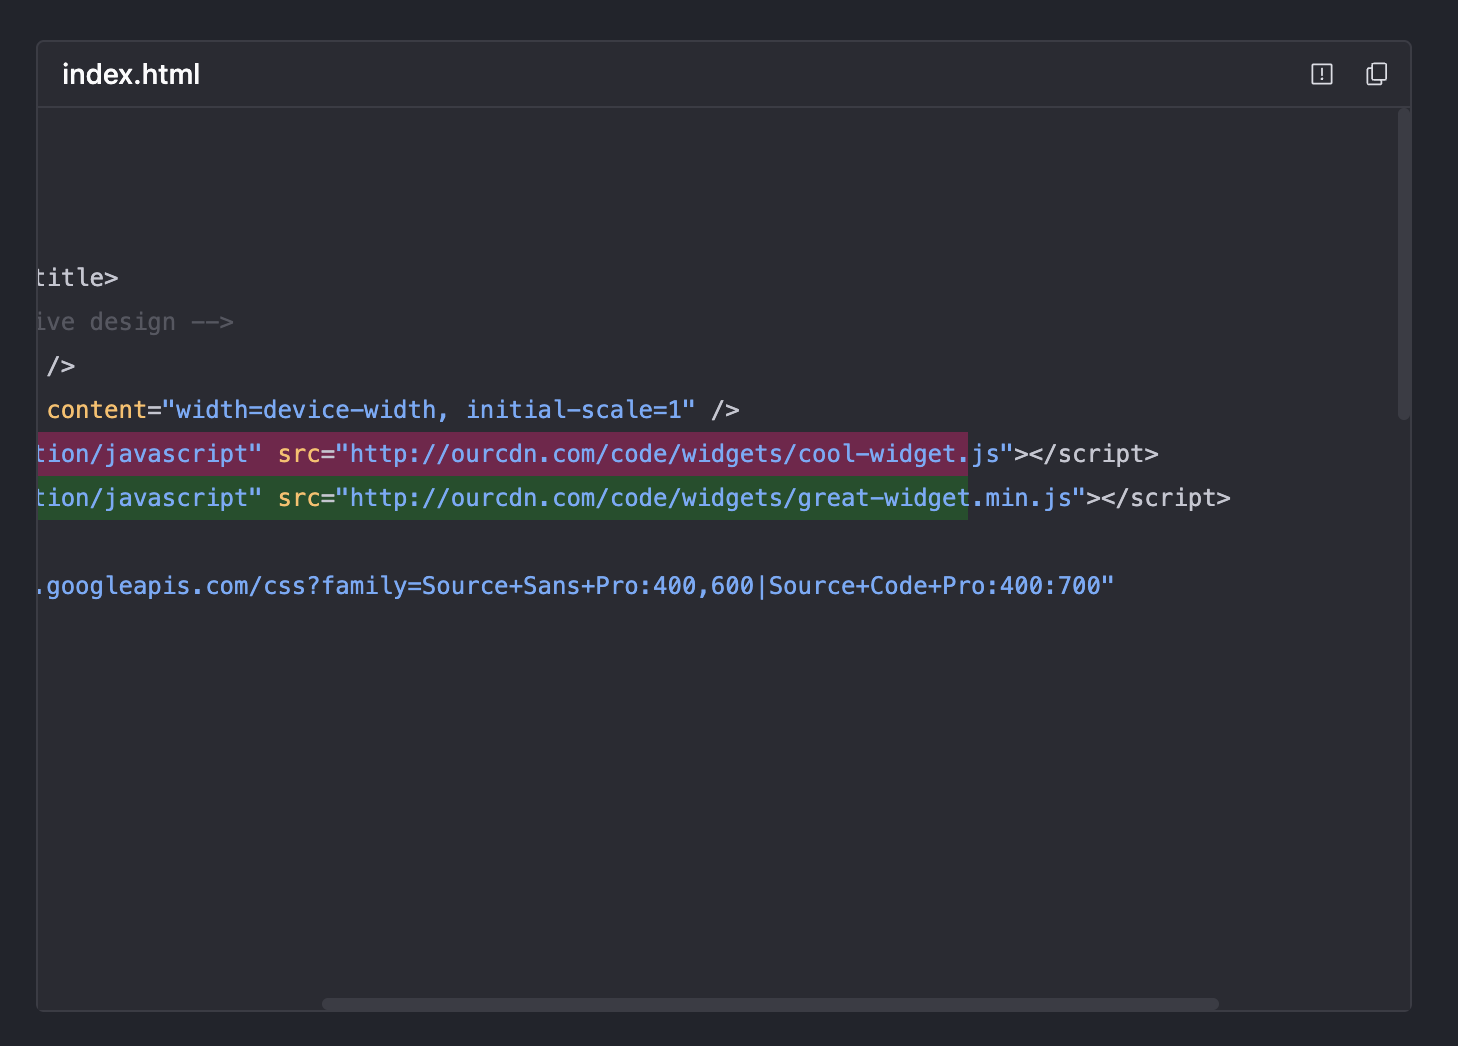Click the report issue exclamation icon
The width and height of the screenshot is (1458, 1046).
(1321, 74)
